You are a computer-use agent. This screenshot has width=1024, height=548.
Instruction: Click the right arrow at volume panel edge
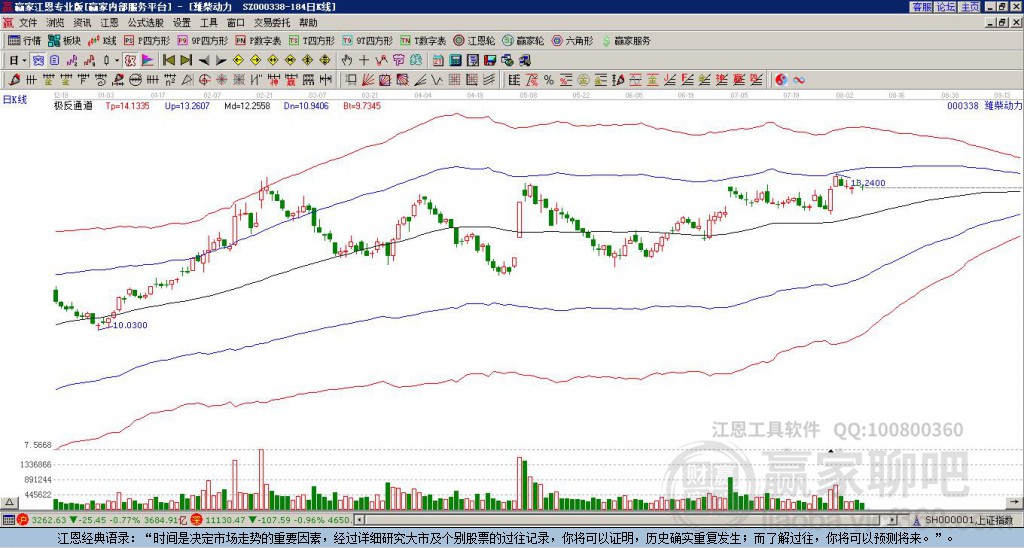point(1015,502)
